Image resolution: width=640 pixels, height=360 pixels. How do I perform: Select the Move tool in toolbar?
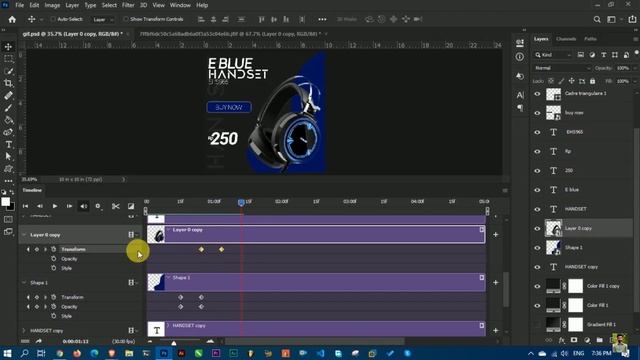8,47
